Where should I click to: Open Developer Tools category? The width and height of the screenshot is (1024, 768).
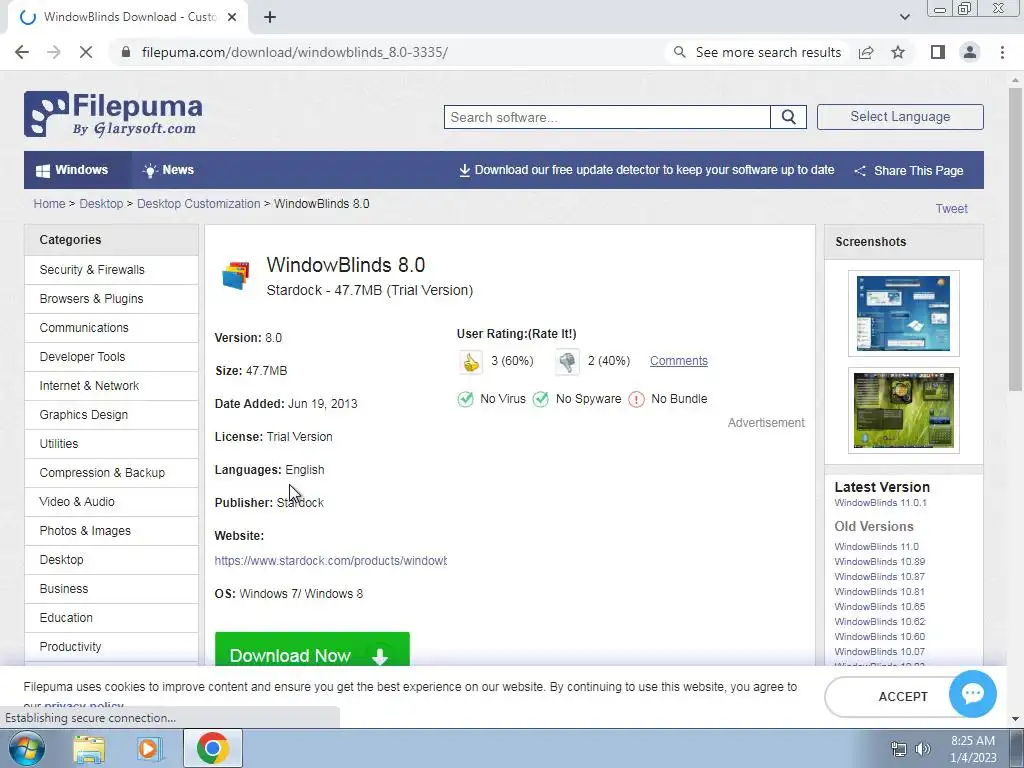coord(112,357)
